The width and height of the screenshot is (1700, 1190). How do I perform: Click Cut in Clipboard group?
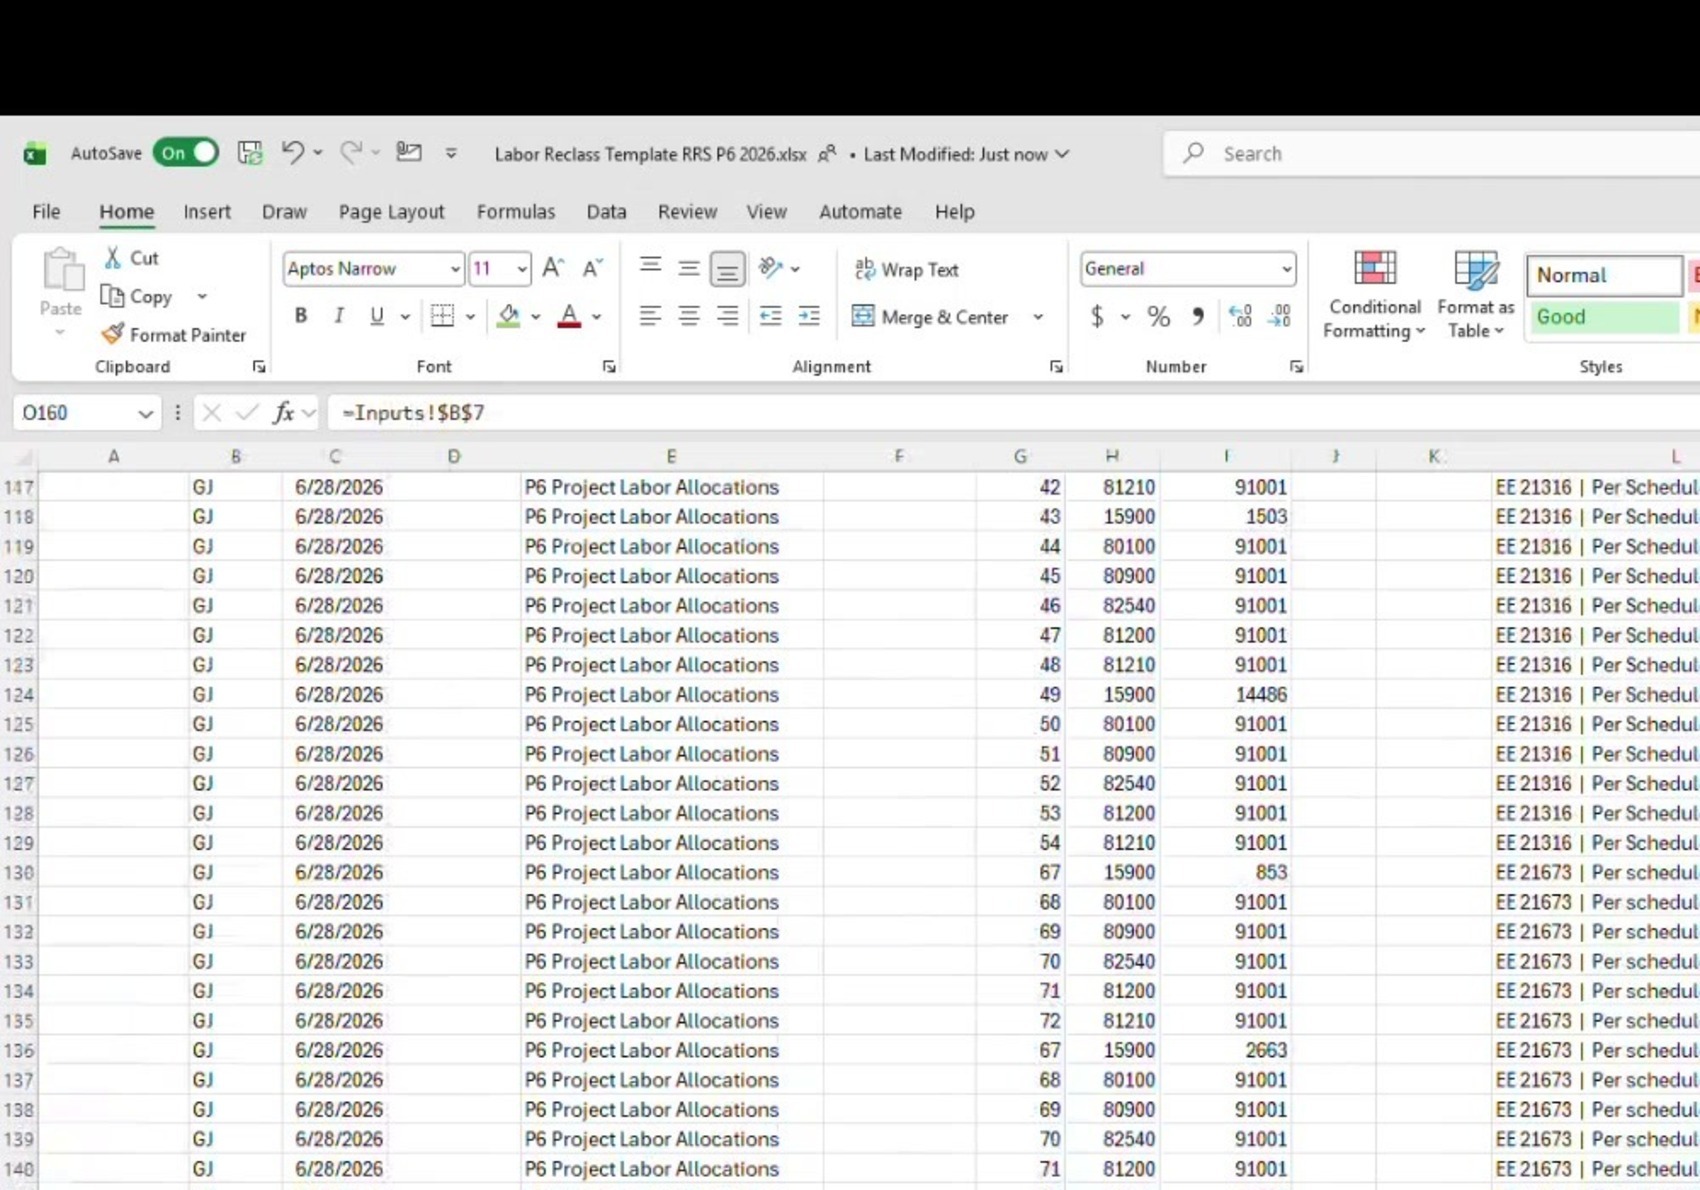point(132,258)
